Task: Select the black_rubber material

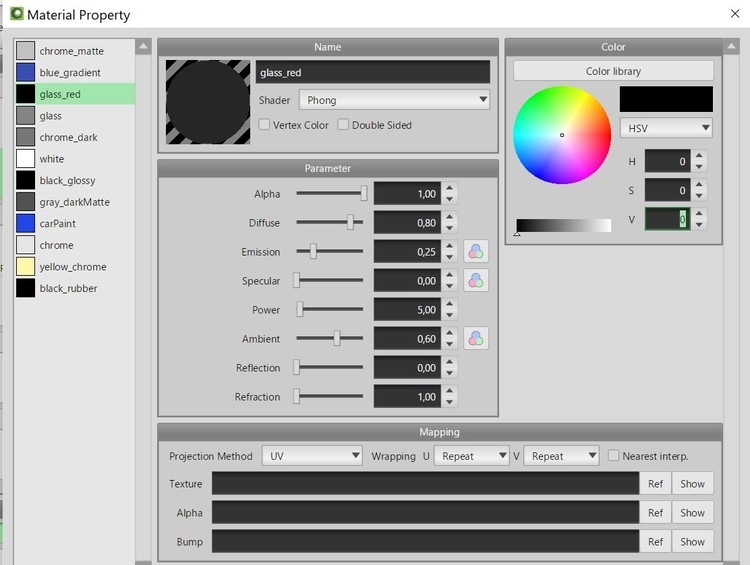Action: [x=75, y=288]
